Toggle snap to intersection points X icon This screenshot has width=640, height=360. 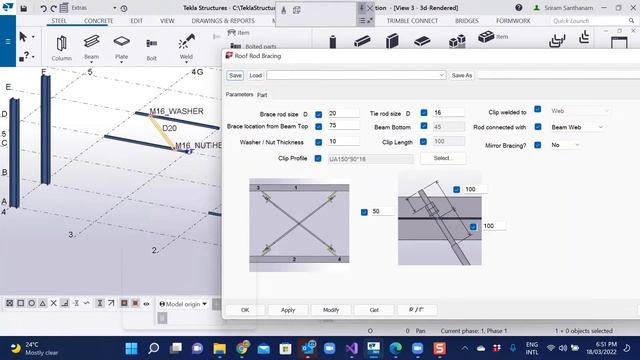53,303
